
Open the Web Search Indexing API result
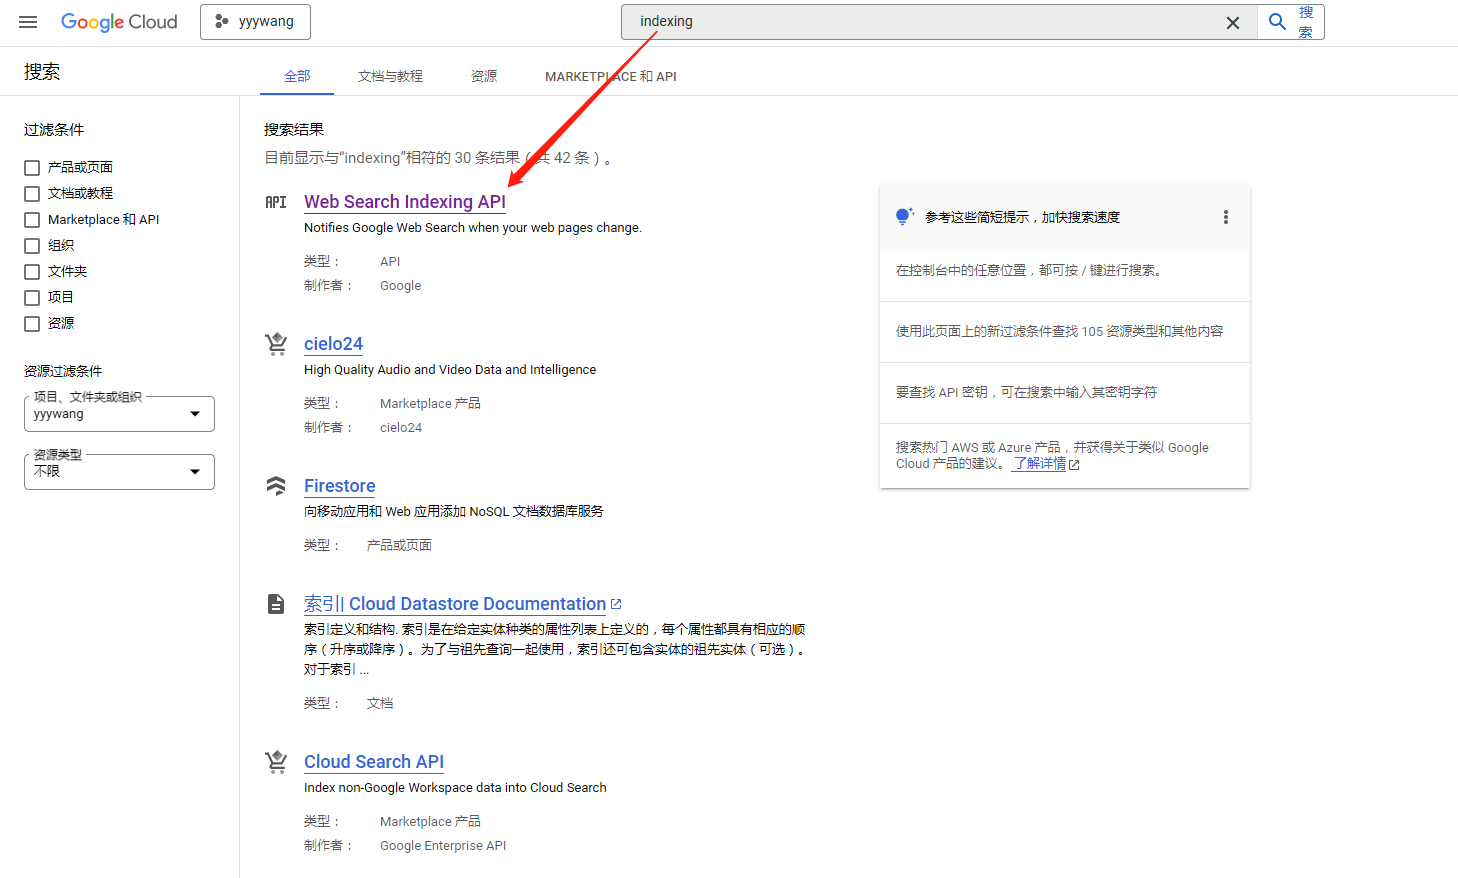404,202
